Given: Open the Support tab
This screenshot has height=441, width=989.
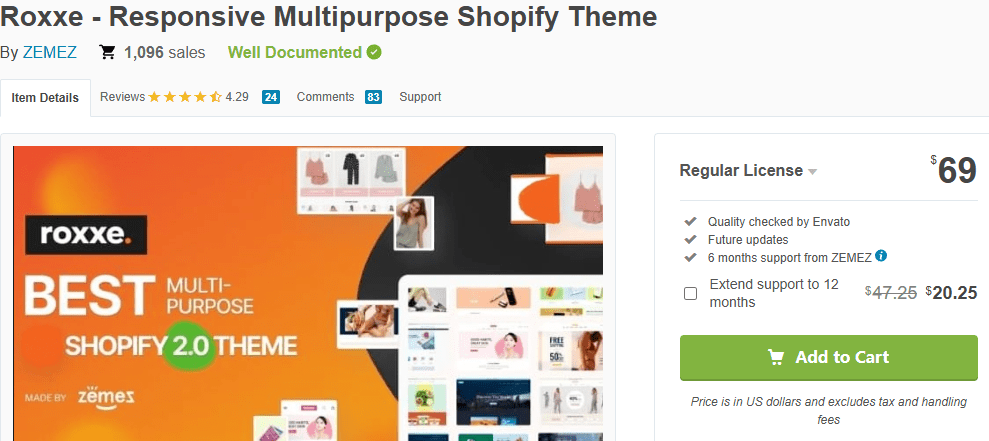Looking at the screenshot, I should pos(420,97).
